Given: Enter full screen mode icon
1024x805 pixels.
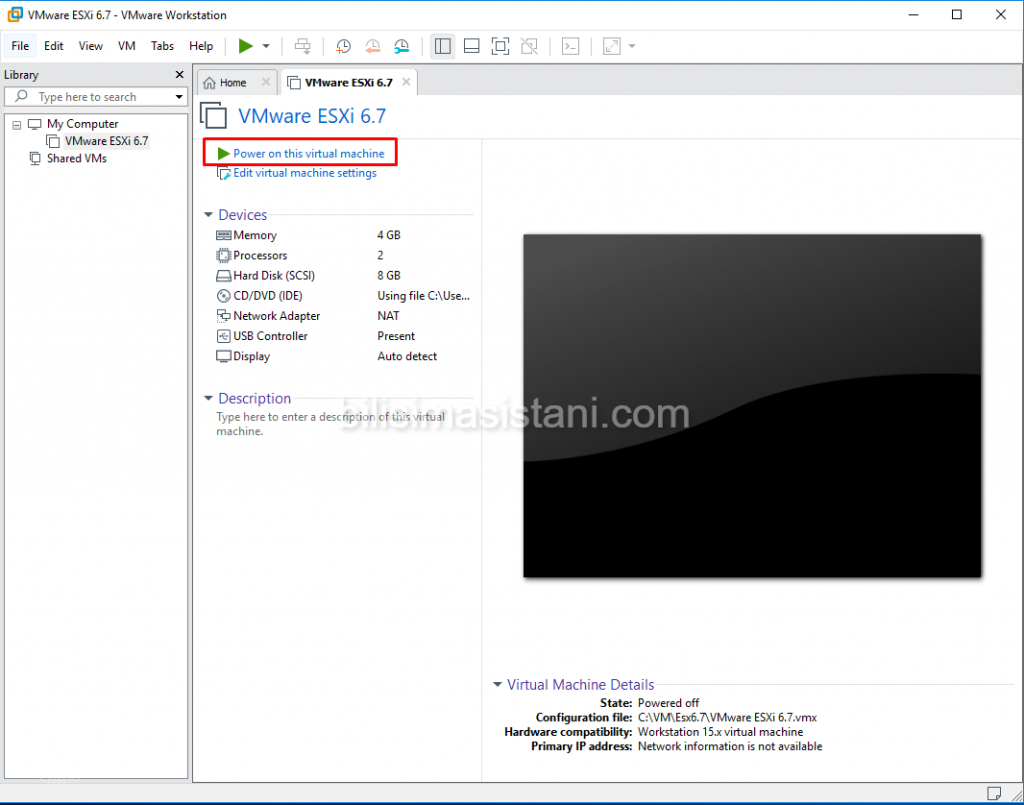Looking at the screenshot, I should tap(500, 46).
